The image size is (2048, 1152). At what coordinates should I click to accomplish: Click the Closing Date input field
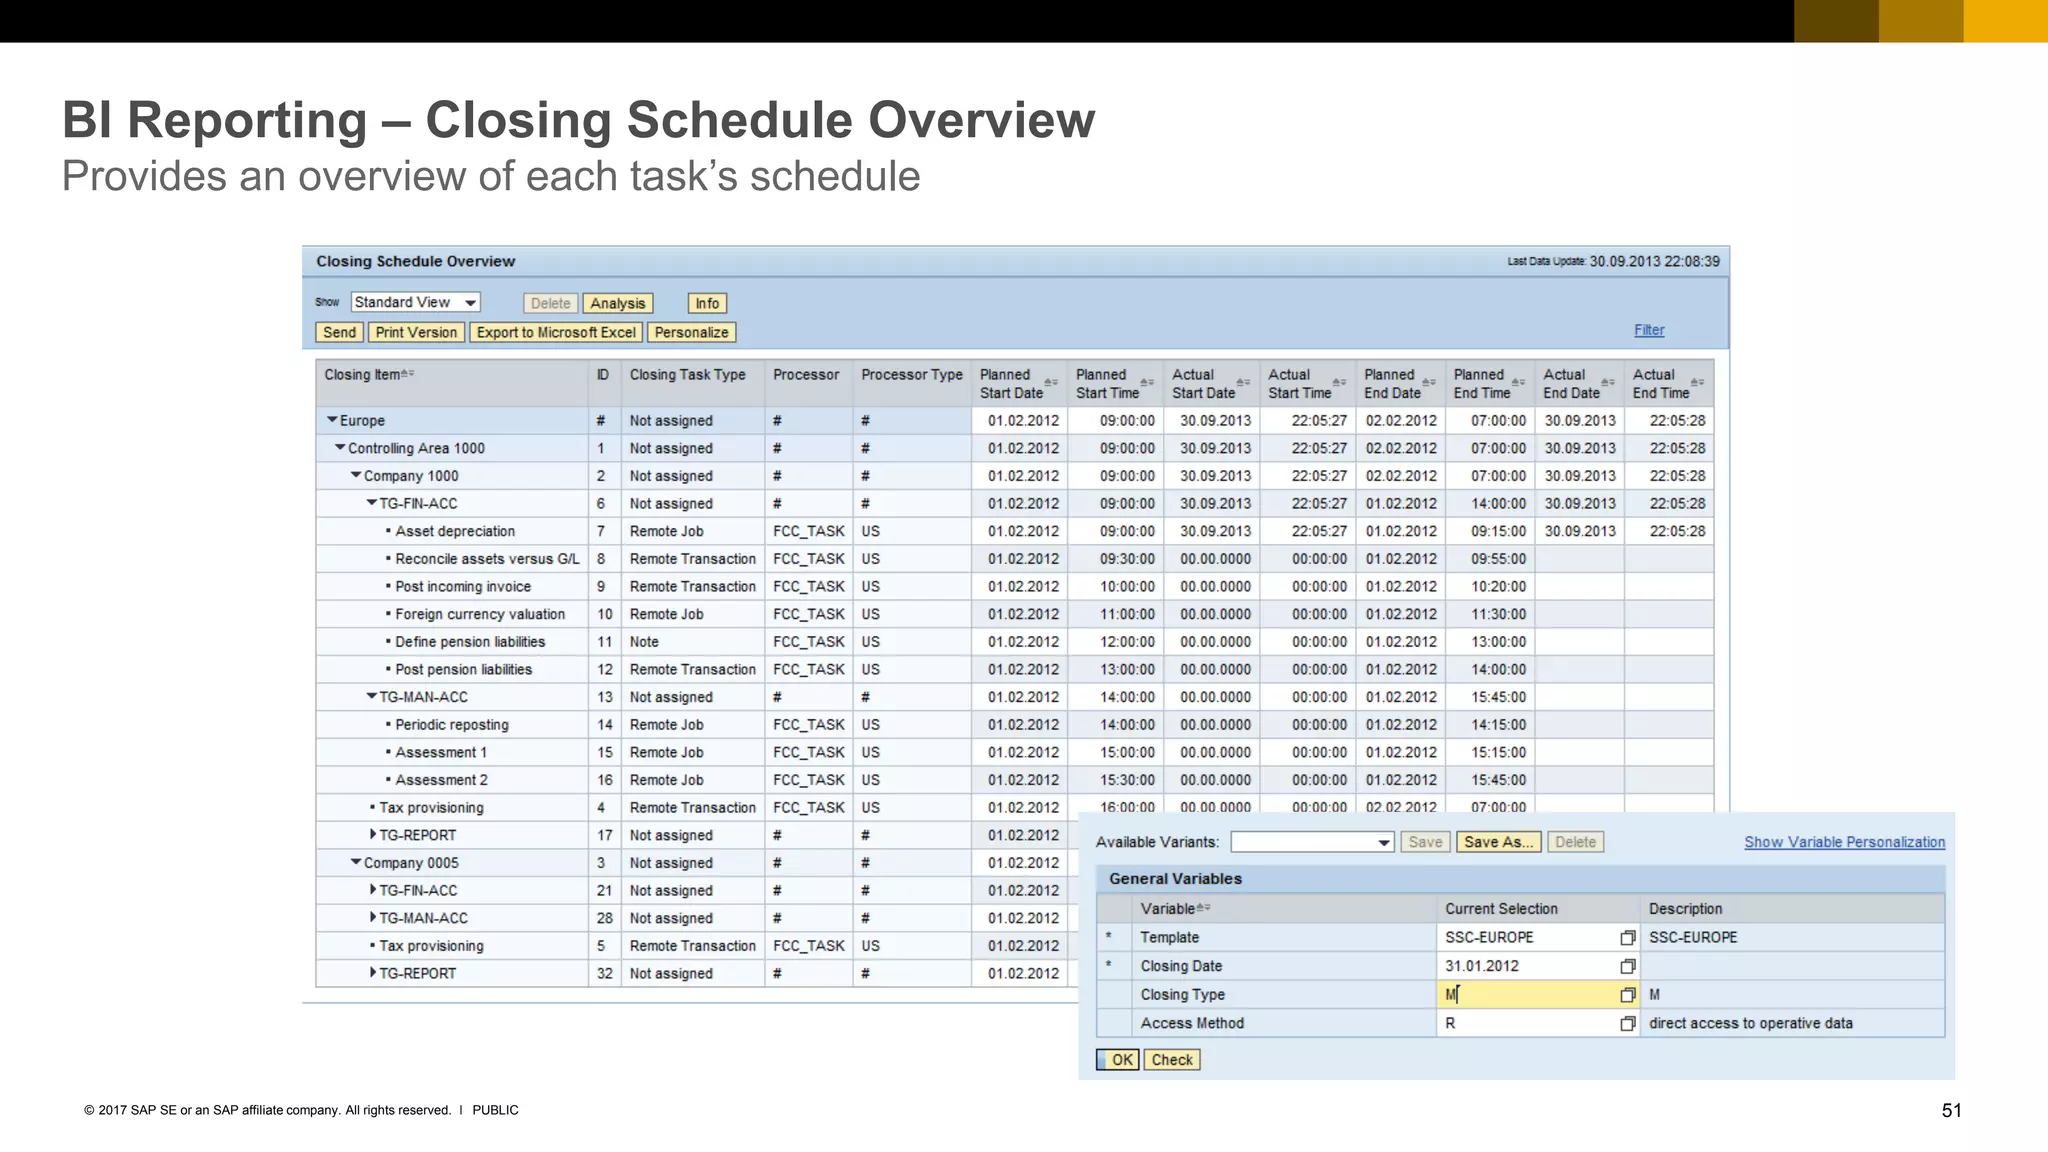point(1527,966)
